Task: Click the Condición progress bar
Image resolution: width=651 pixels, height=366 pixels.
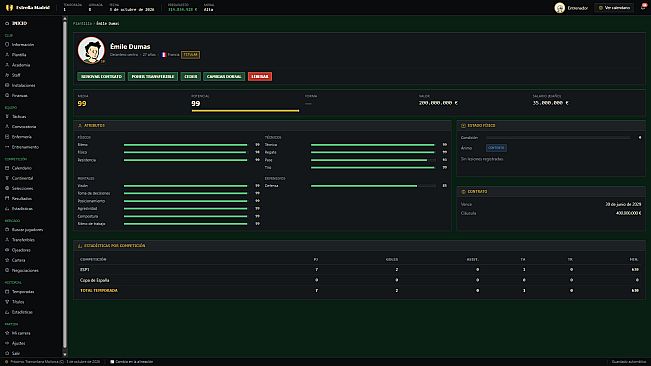Action: pyautogui.click(x=558, y=137)
